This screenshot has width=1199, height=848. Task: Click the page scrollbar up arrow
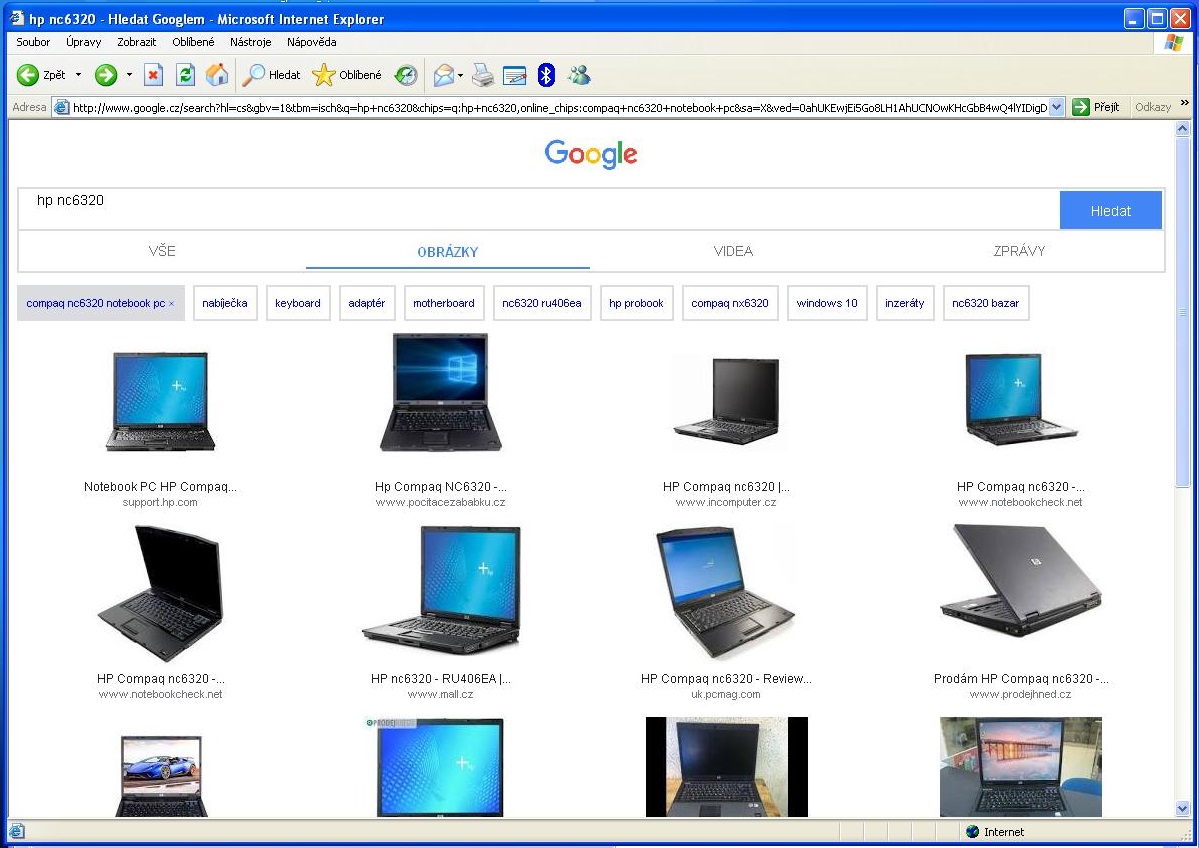(1183, 128)
